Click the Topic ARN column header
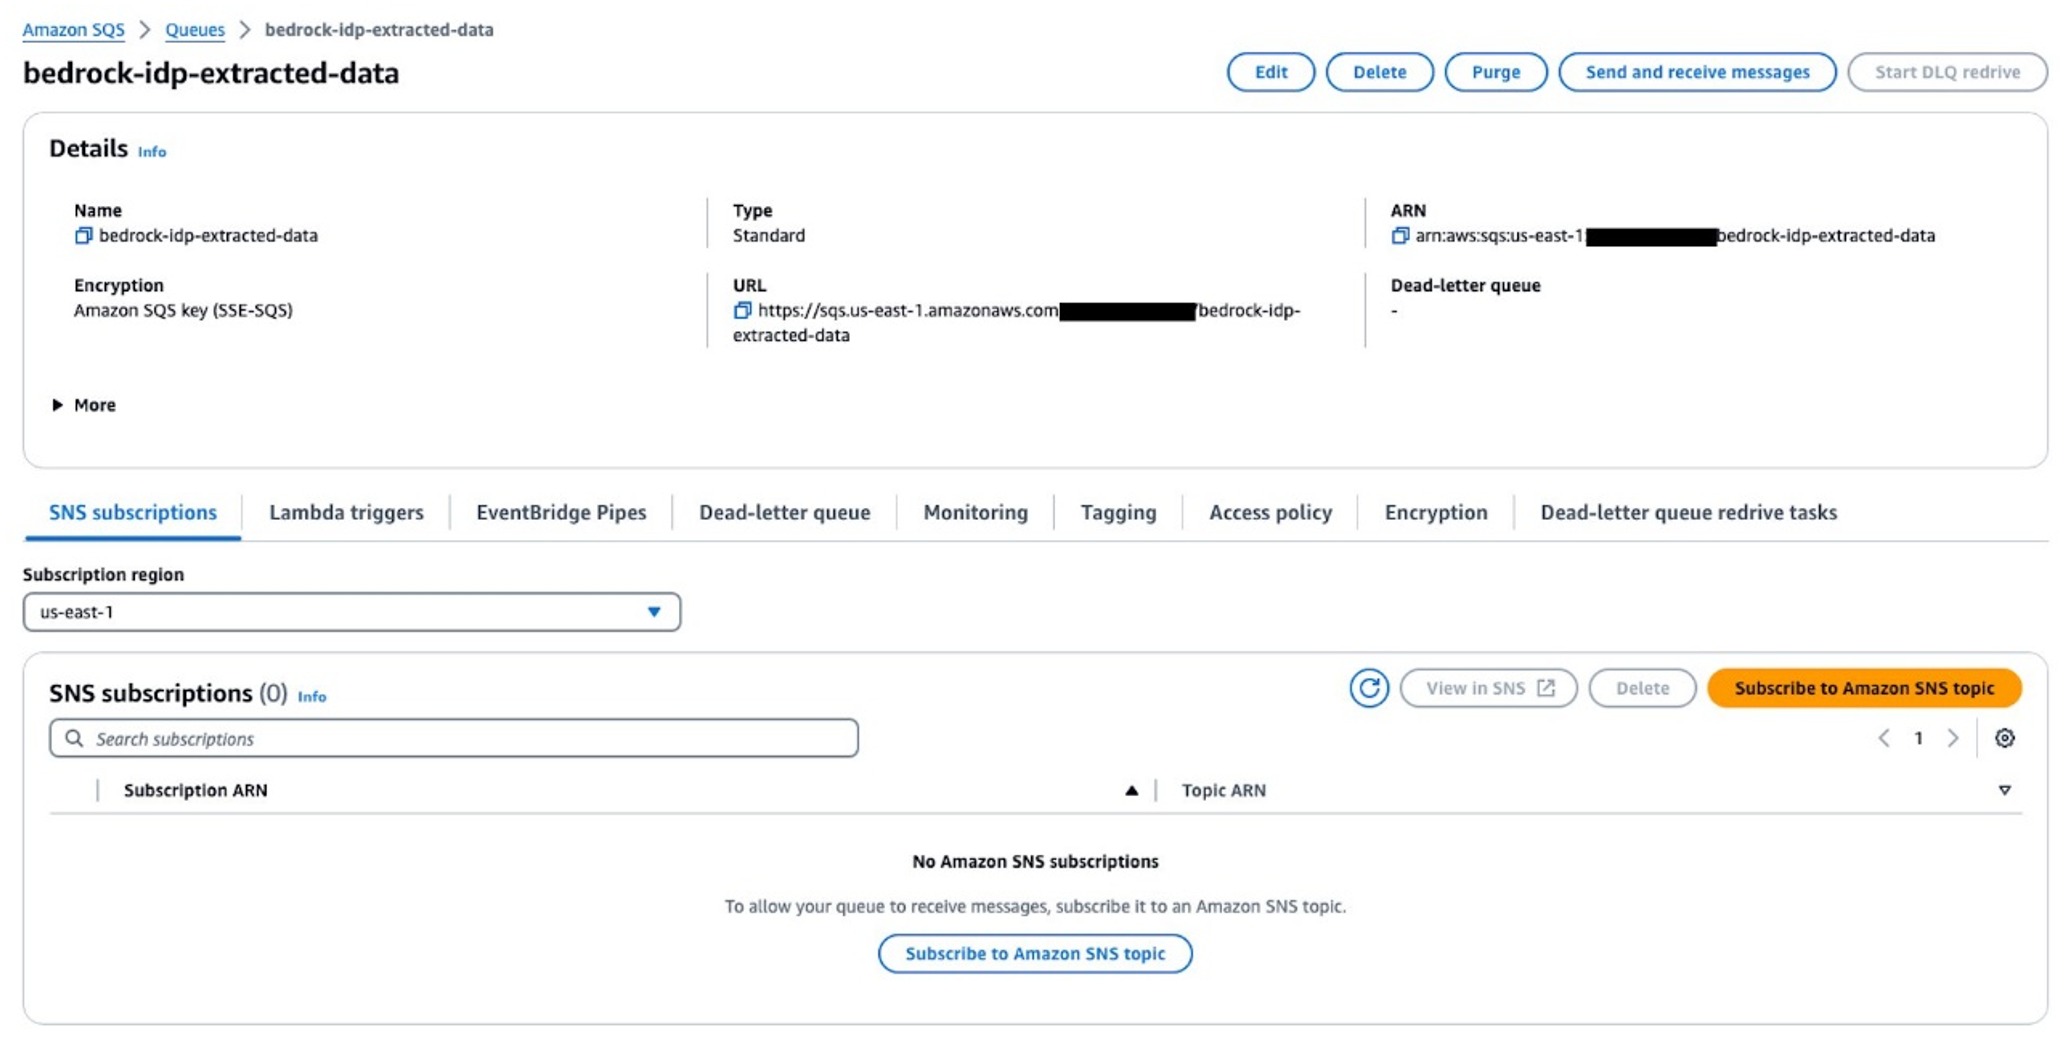 (1224, 790)
